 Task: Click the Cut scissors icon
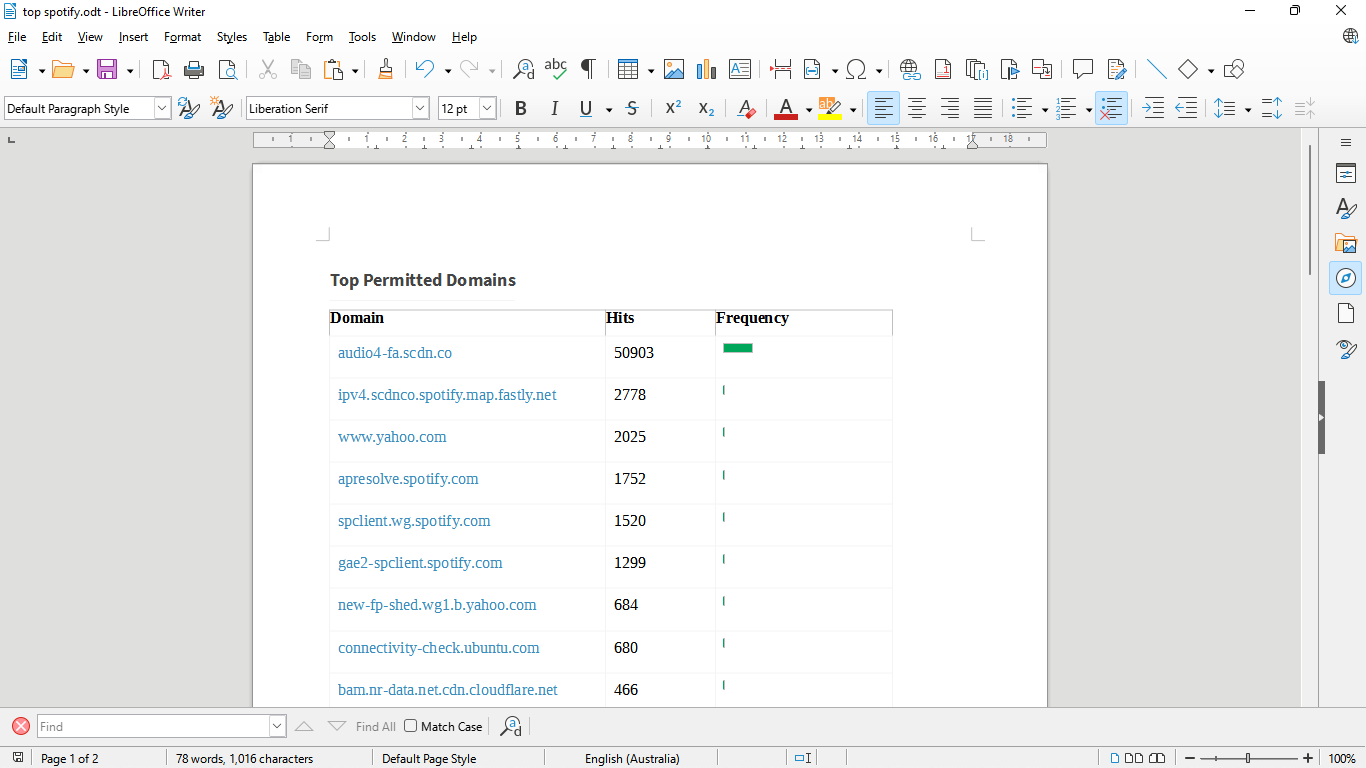(x=267, y=69)
